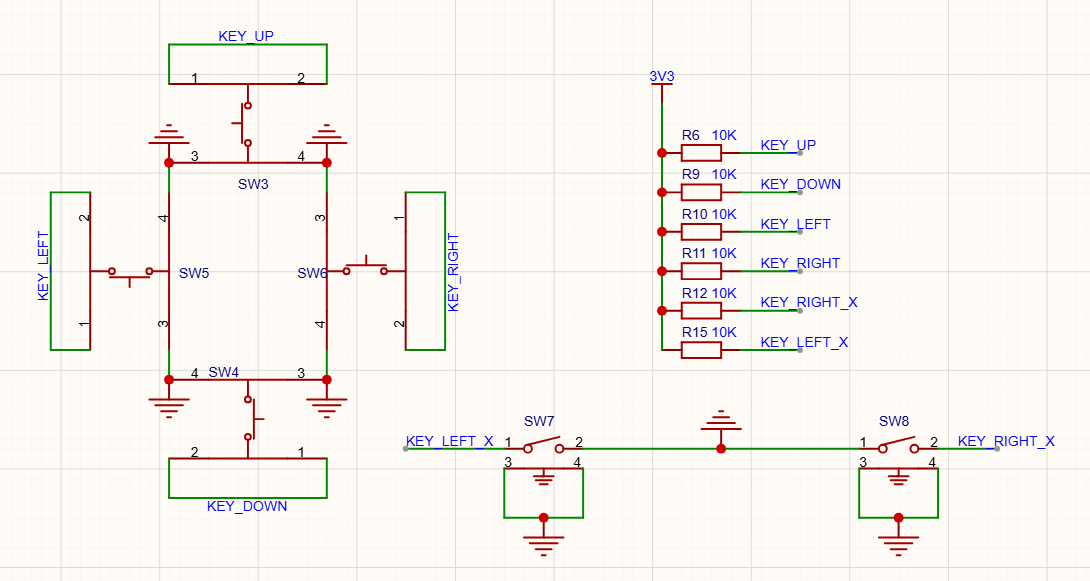This screenshot has height=581, width=1090.
Task: Select the SW3 designator label
Action: 253,184
